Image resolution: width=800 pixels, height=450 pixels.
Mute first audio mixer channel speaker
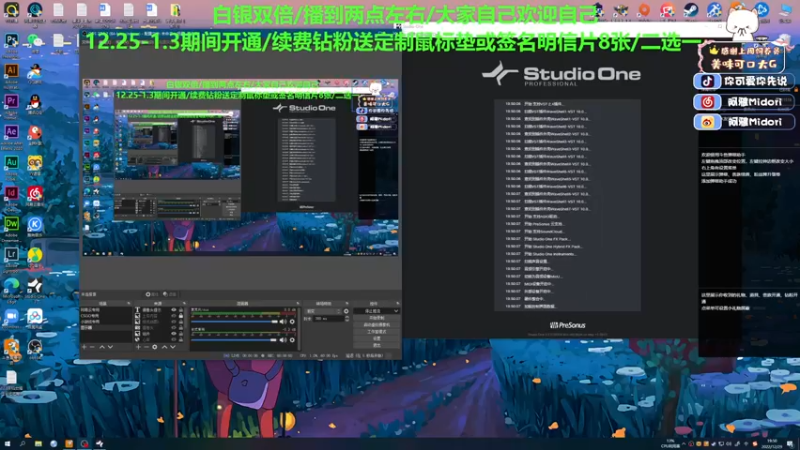pyautogui.click(x=283, y=321)
